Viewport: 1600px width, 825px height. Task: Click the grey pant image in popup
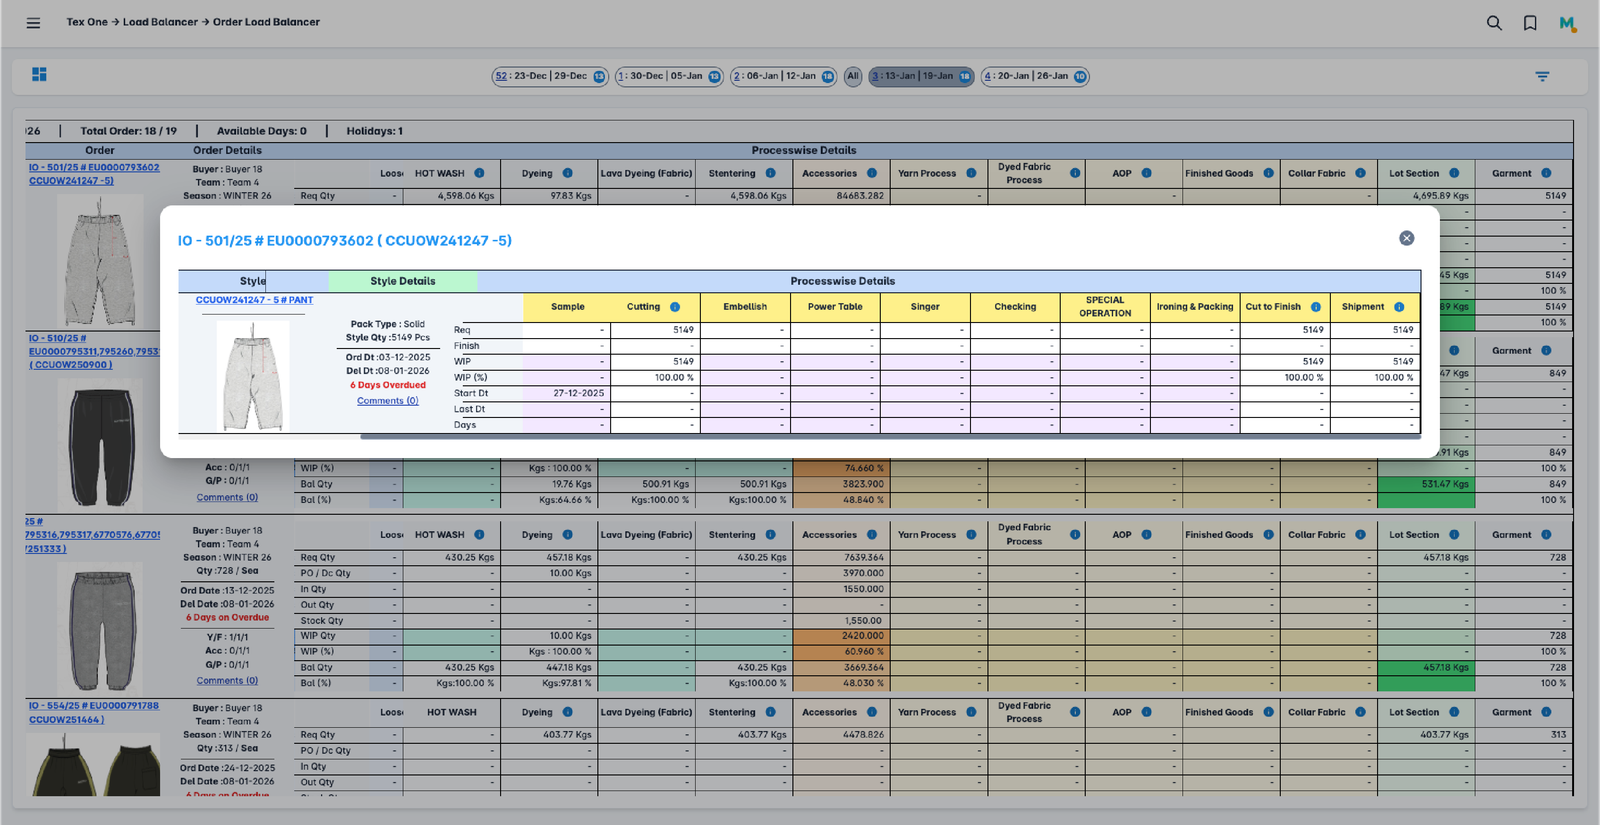click(x=253, y=378)
